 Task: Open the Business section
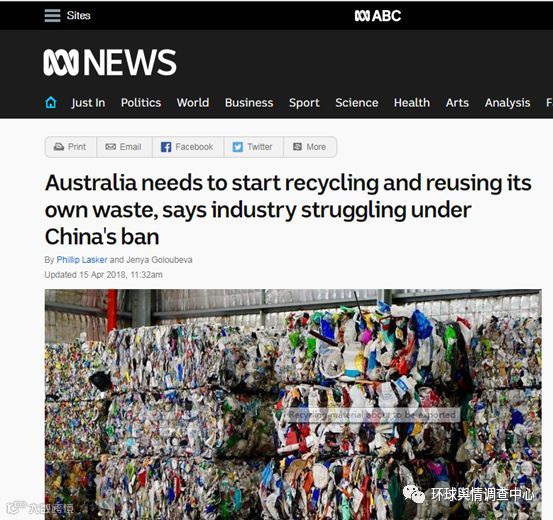249,103
